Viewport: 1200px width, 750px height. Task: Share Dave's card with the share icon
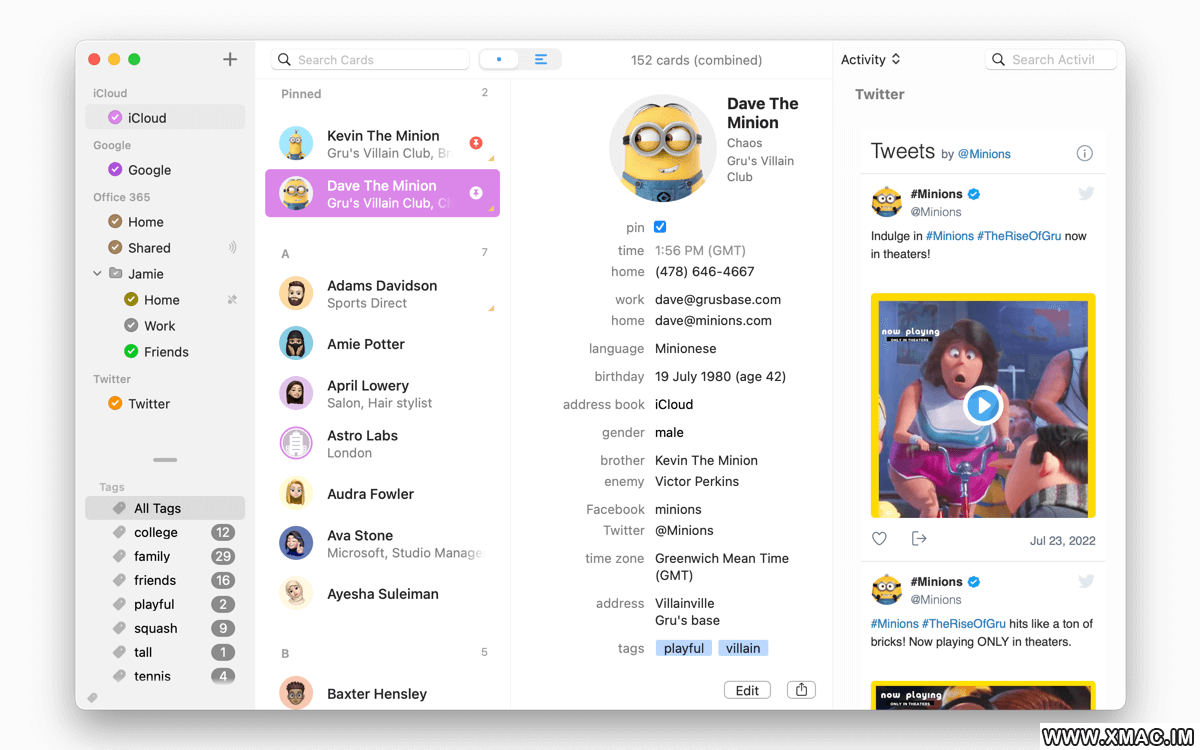(801, 690)
